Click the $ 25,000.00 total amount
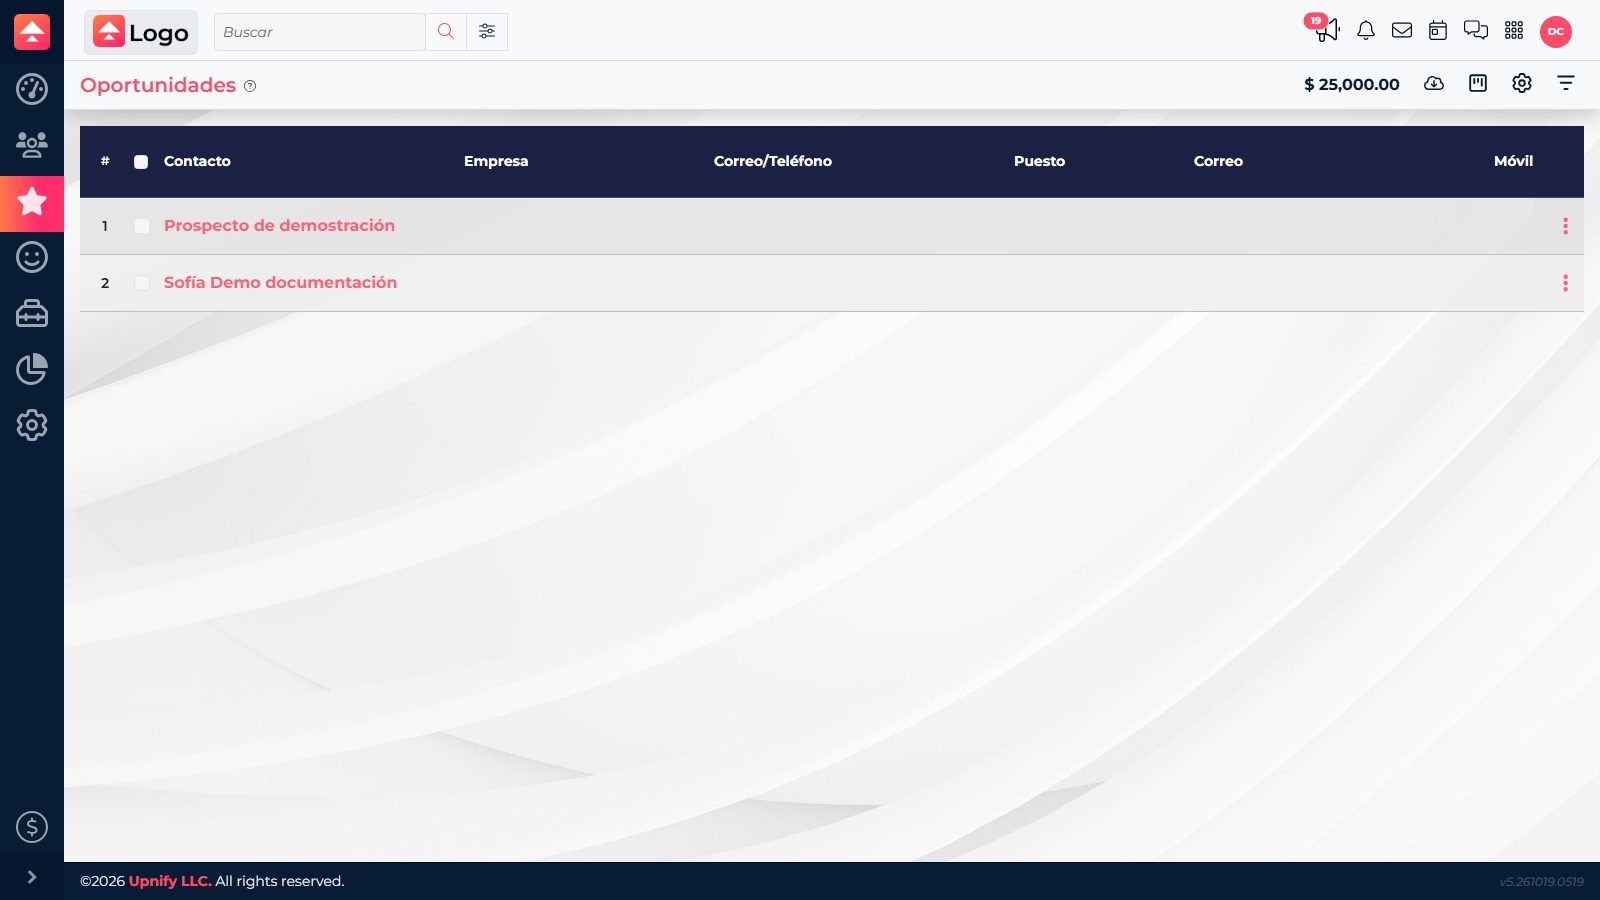 pos(1351,84)
